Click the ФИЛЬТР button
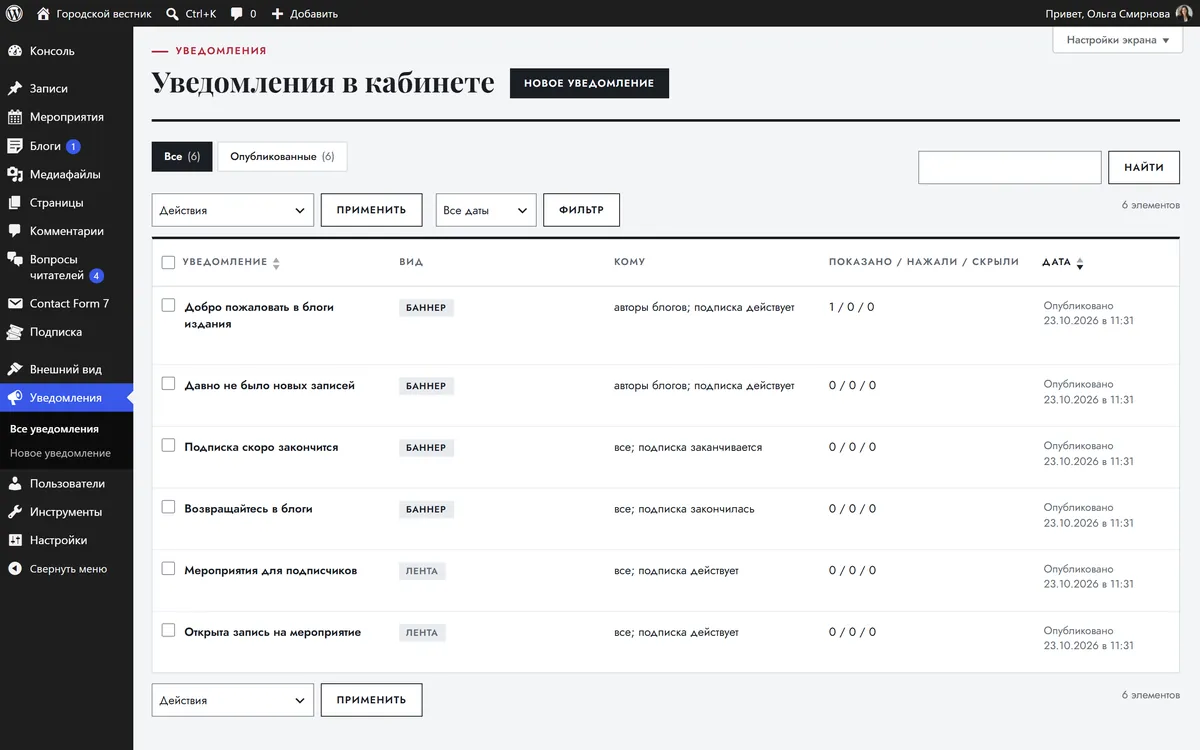Screen dimensions: 1200x750 581,210
